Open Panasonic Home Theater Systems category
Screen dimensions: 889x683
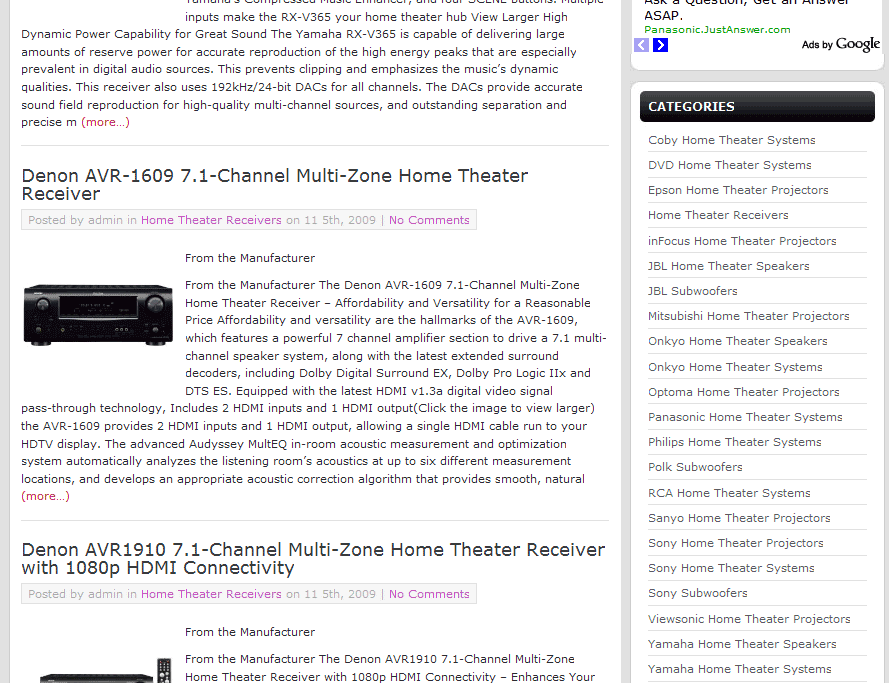[x=745, y=417]
